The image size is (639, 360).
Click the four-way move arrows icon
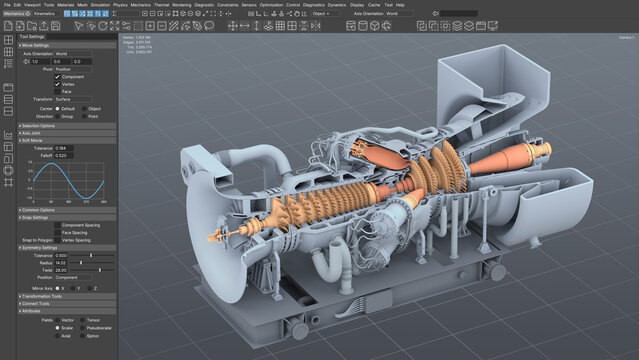(233, 26)
